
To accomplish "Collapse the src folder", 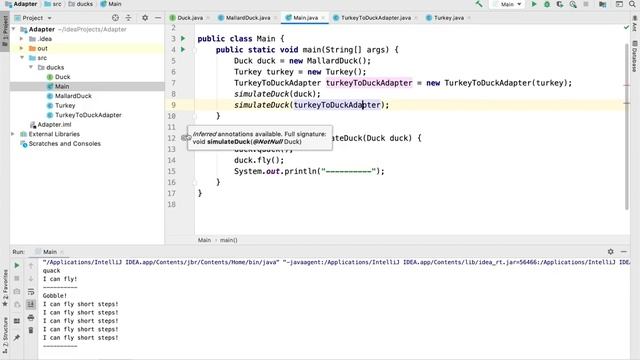I will coord(22,58).
